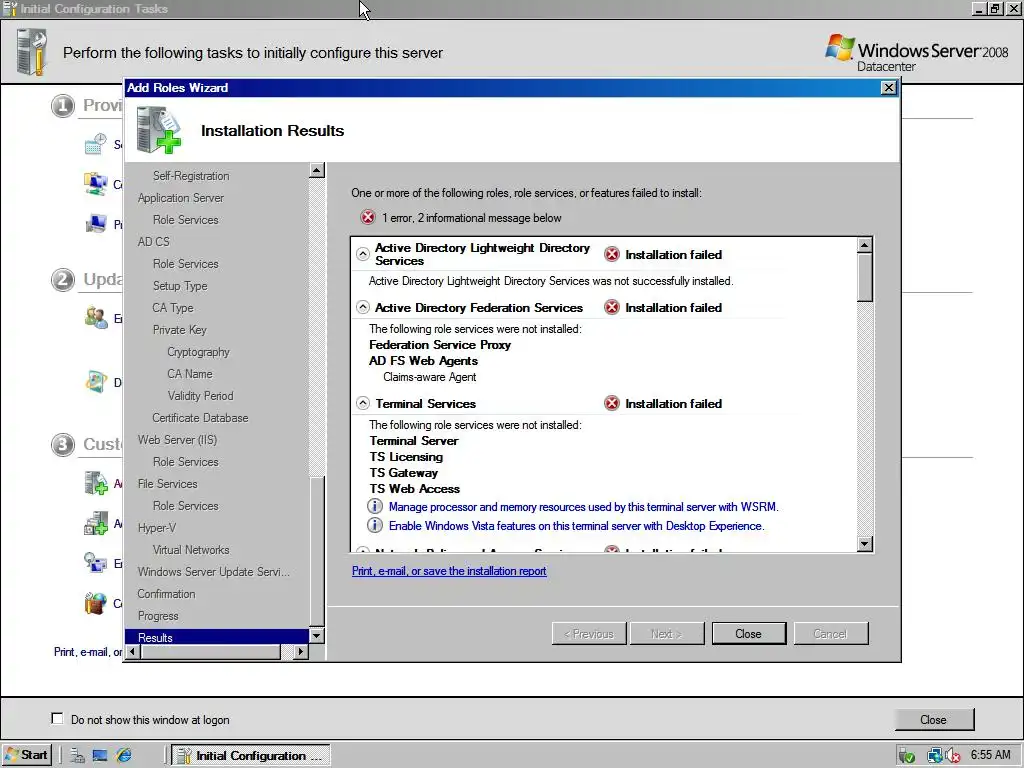Click 'TS Gateway' in failed role services
This screenshot has width=1024, height=768.
pyautogui.click(x=404, y=472)
